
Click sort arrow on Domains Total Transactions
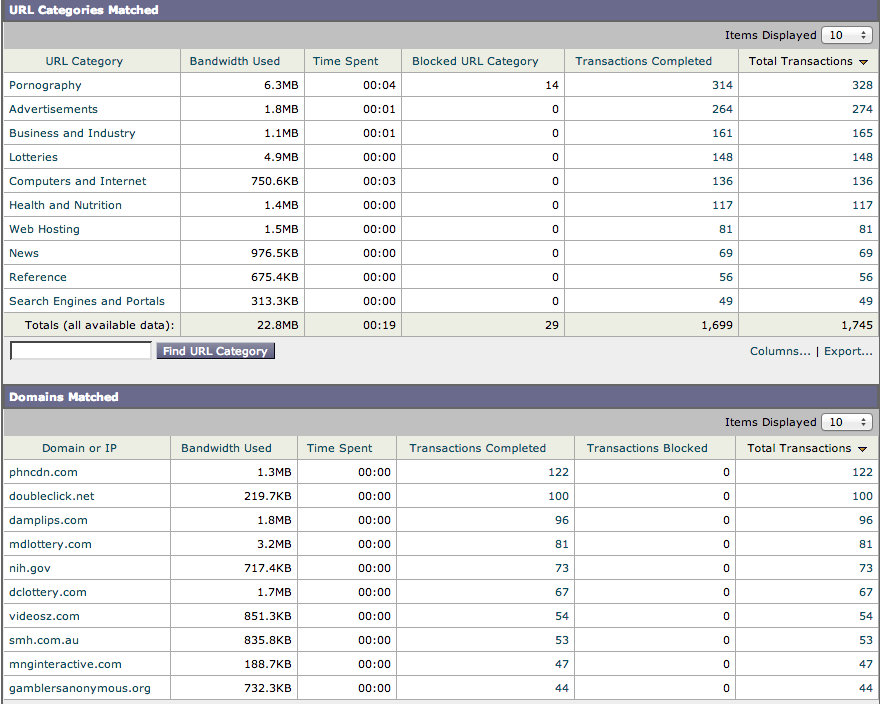862,449
